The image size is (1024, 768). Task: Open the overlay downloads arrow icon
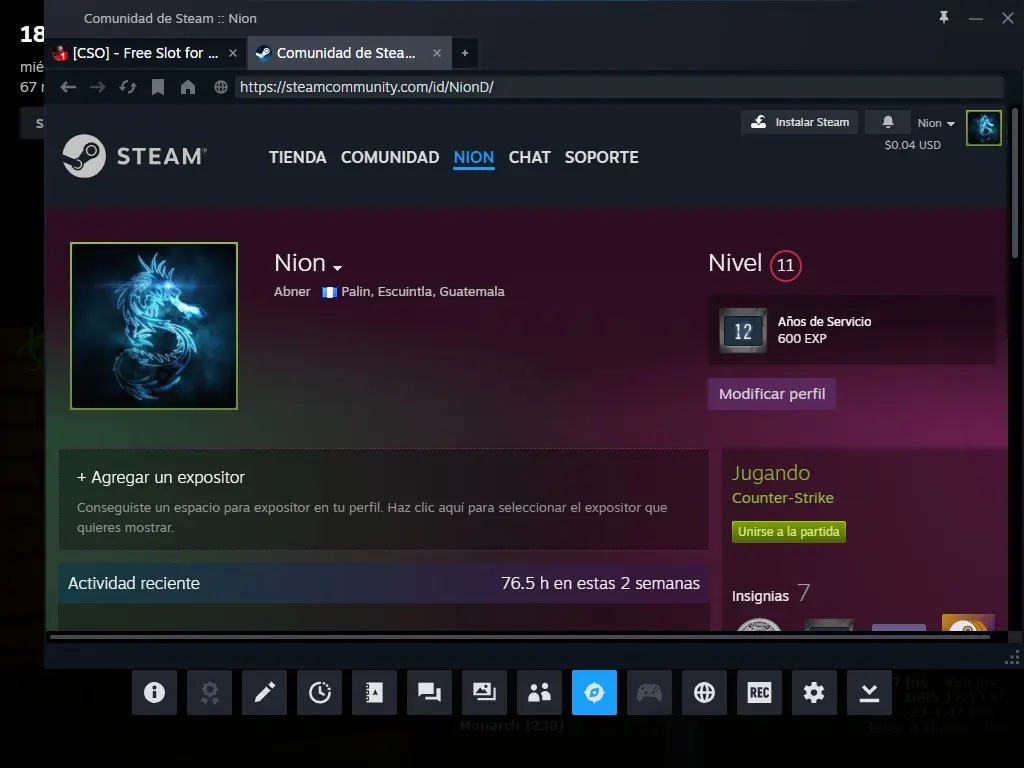[869, 692]
